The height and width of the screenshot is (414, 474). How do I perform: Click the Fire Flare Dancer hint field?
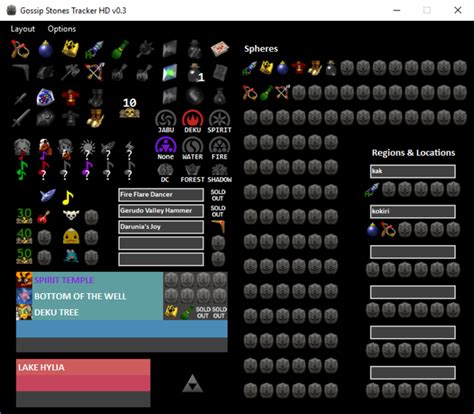(x=161, y=195)
